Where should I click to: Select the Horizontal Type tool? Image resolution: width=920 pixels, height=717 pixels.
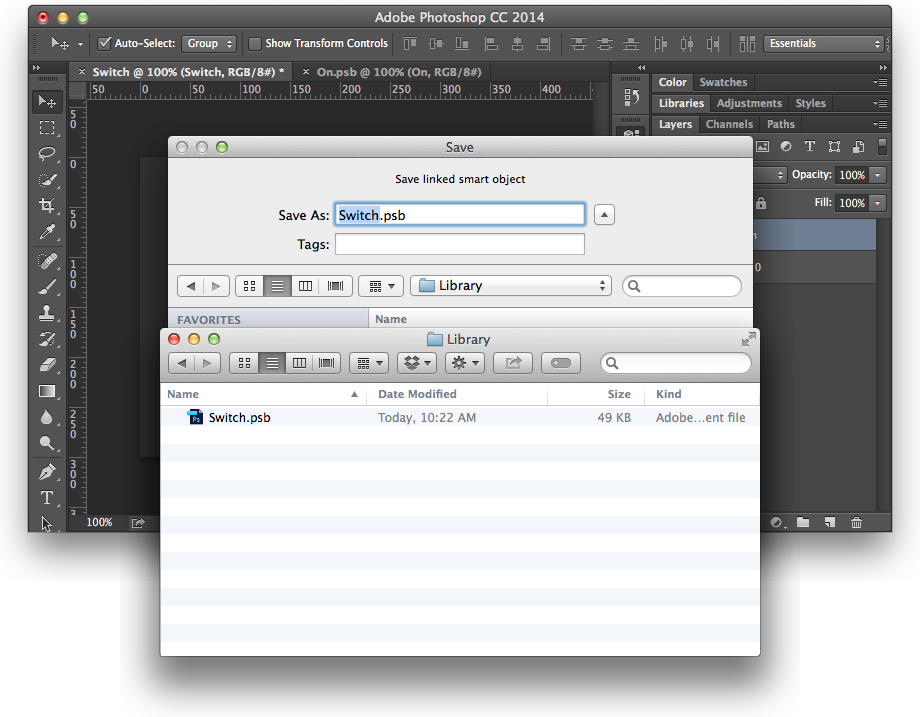coord(47,498)
